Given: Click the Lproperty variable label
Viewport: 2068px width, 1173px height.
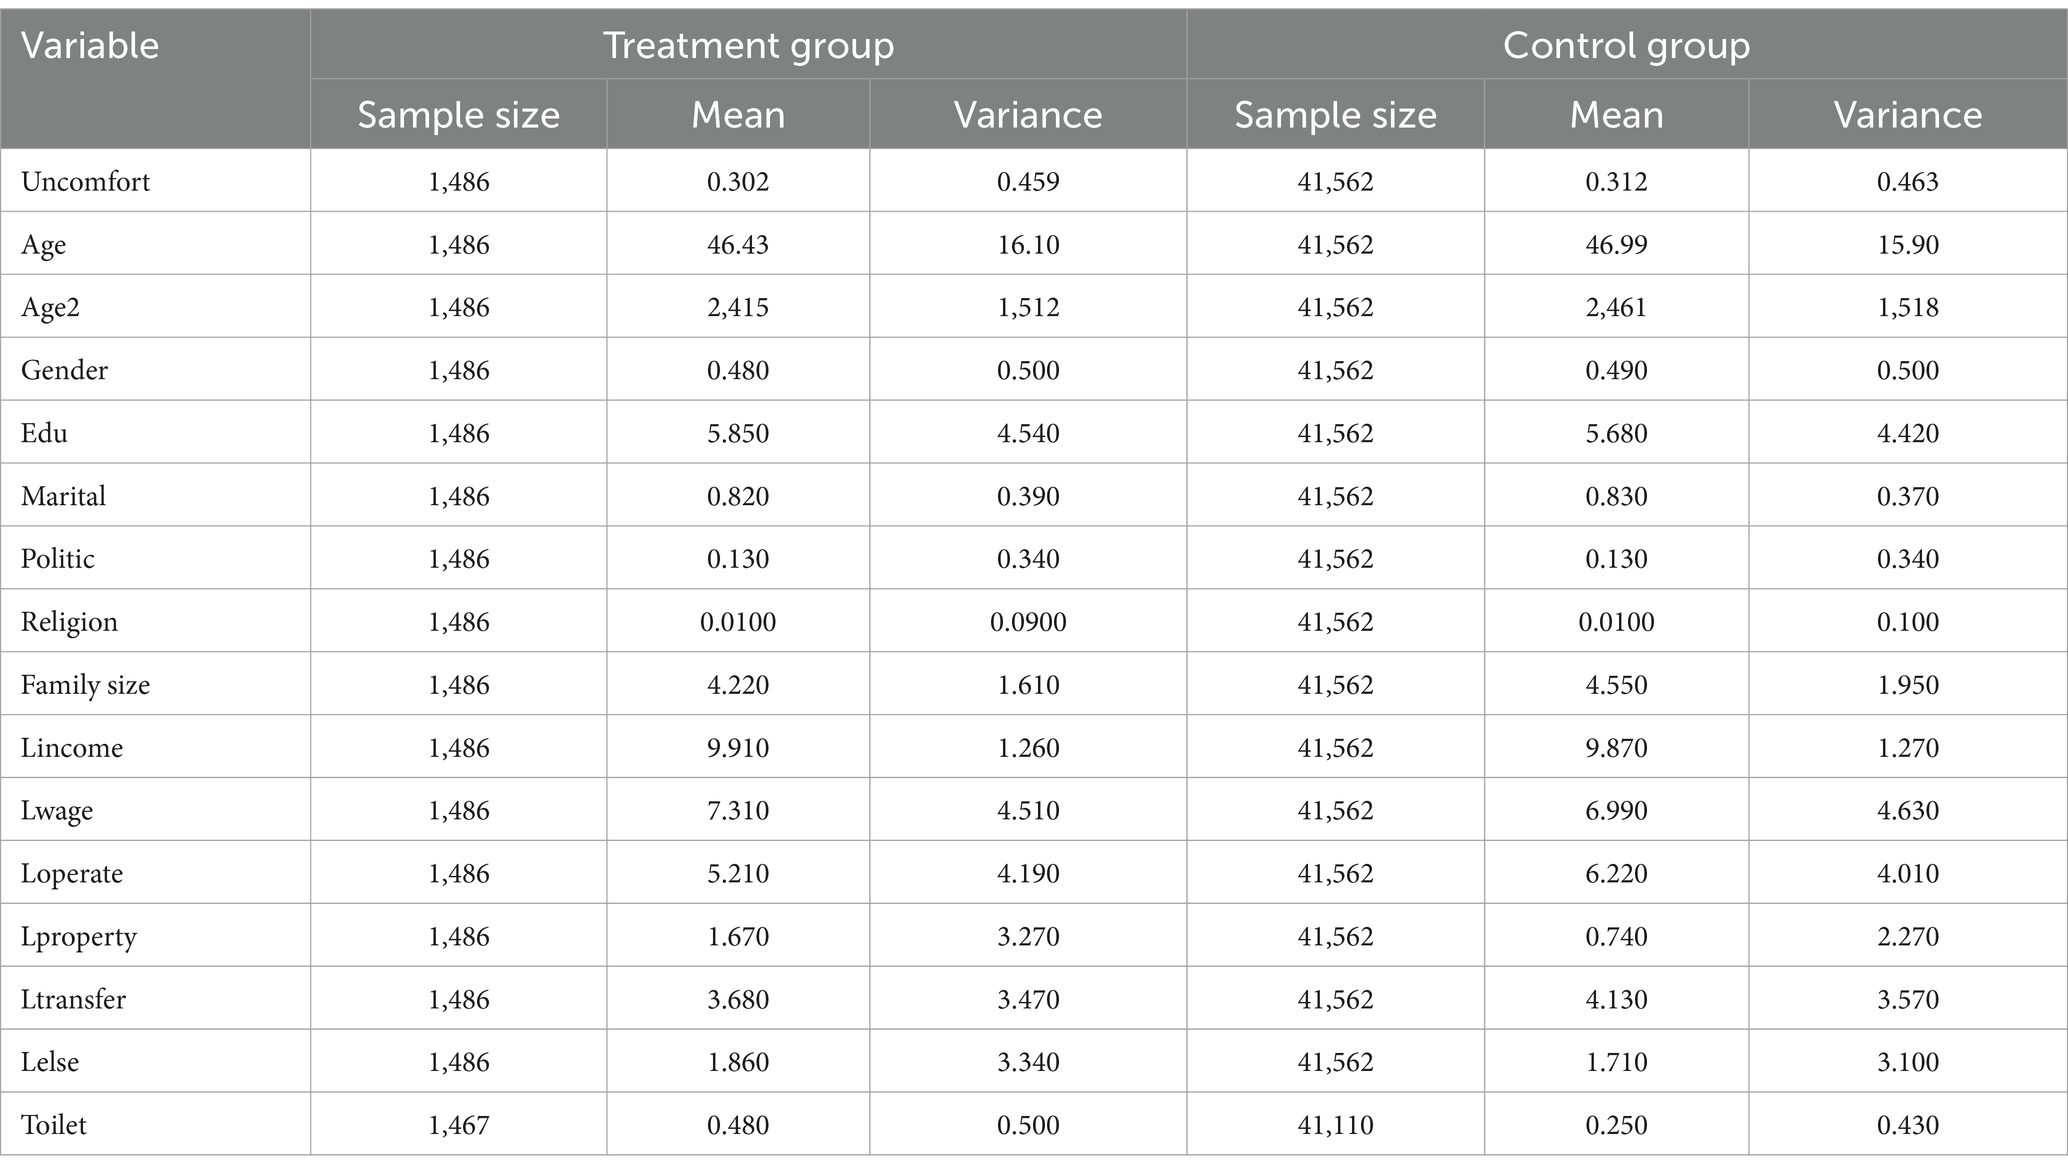Looking at the screenshot, I should [79, 937].
